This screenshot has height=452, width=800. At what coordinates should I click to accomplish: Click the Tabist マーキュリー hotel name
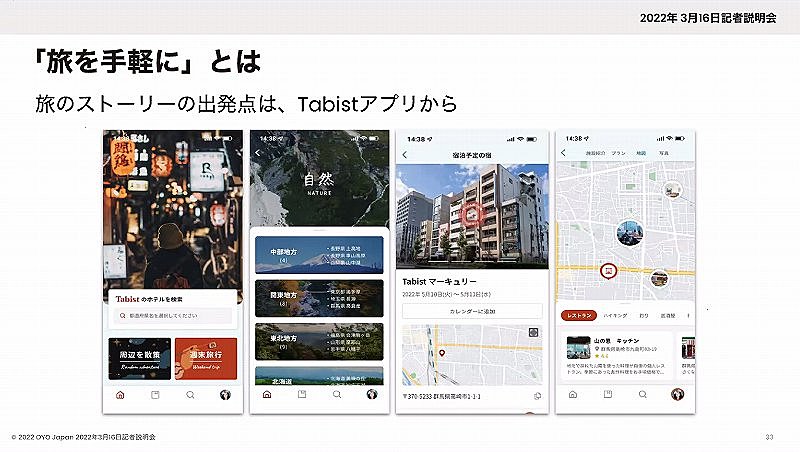pos(439,282)
